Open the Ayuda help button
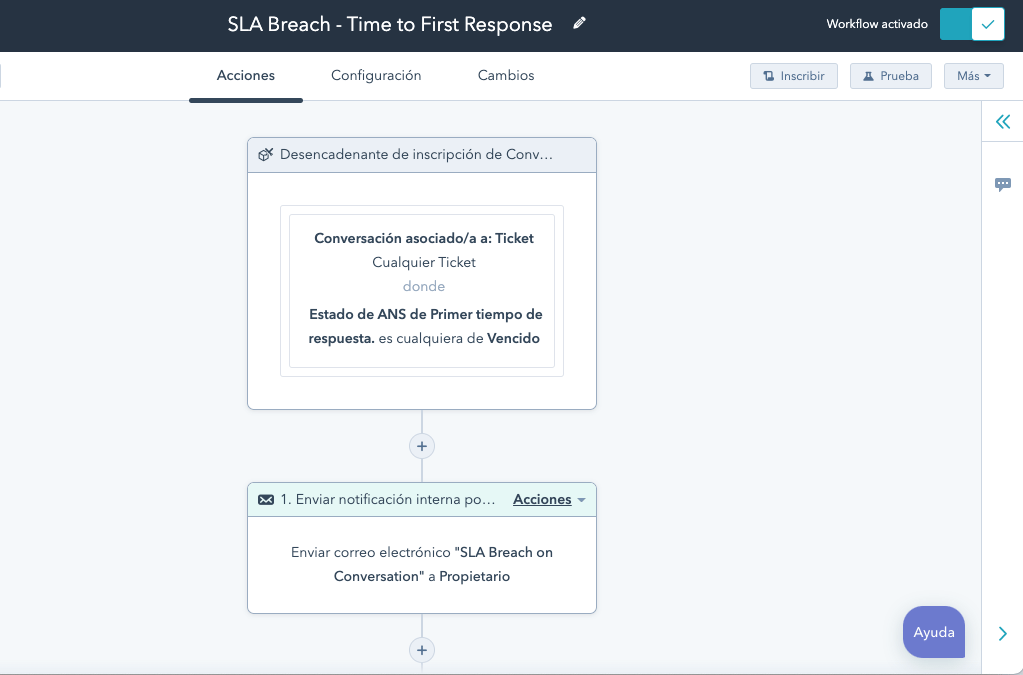 point(934,632)
